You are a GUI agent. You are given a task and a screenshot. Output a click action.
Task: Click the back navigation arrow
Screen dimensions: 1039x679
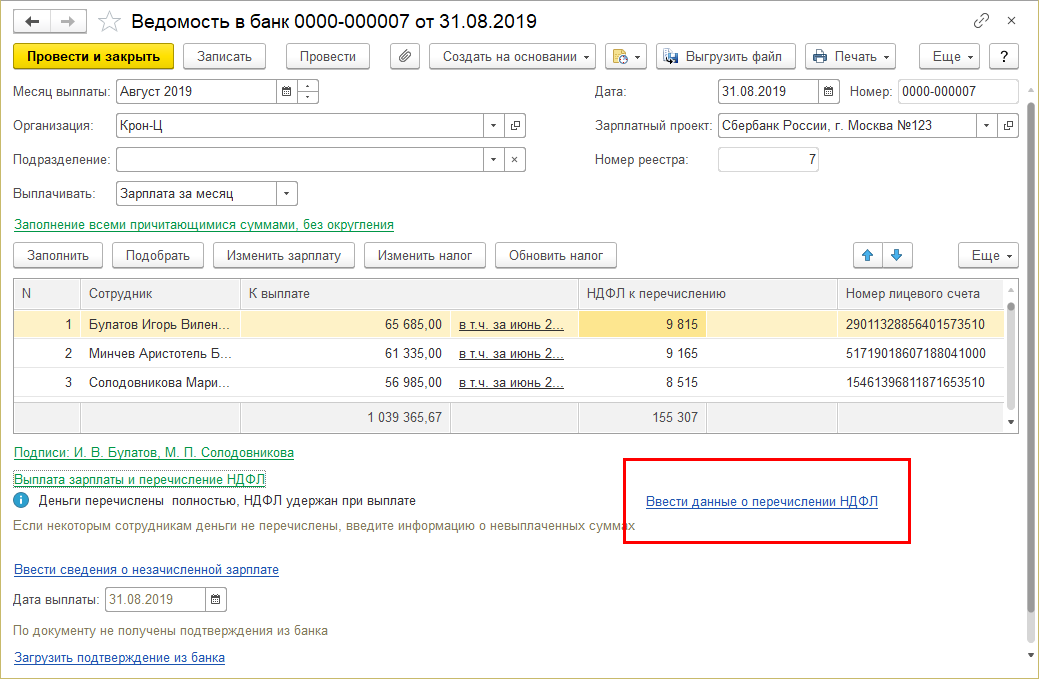tap(33, 21)
